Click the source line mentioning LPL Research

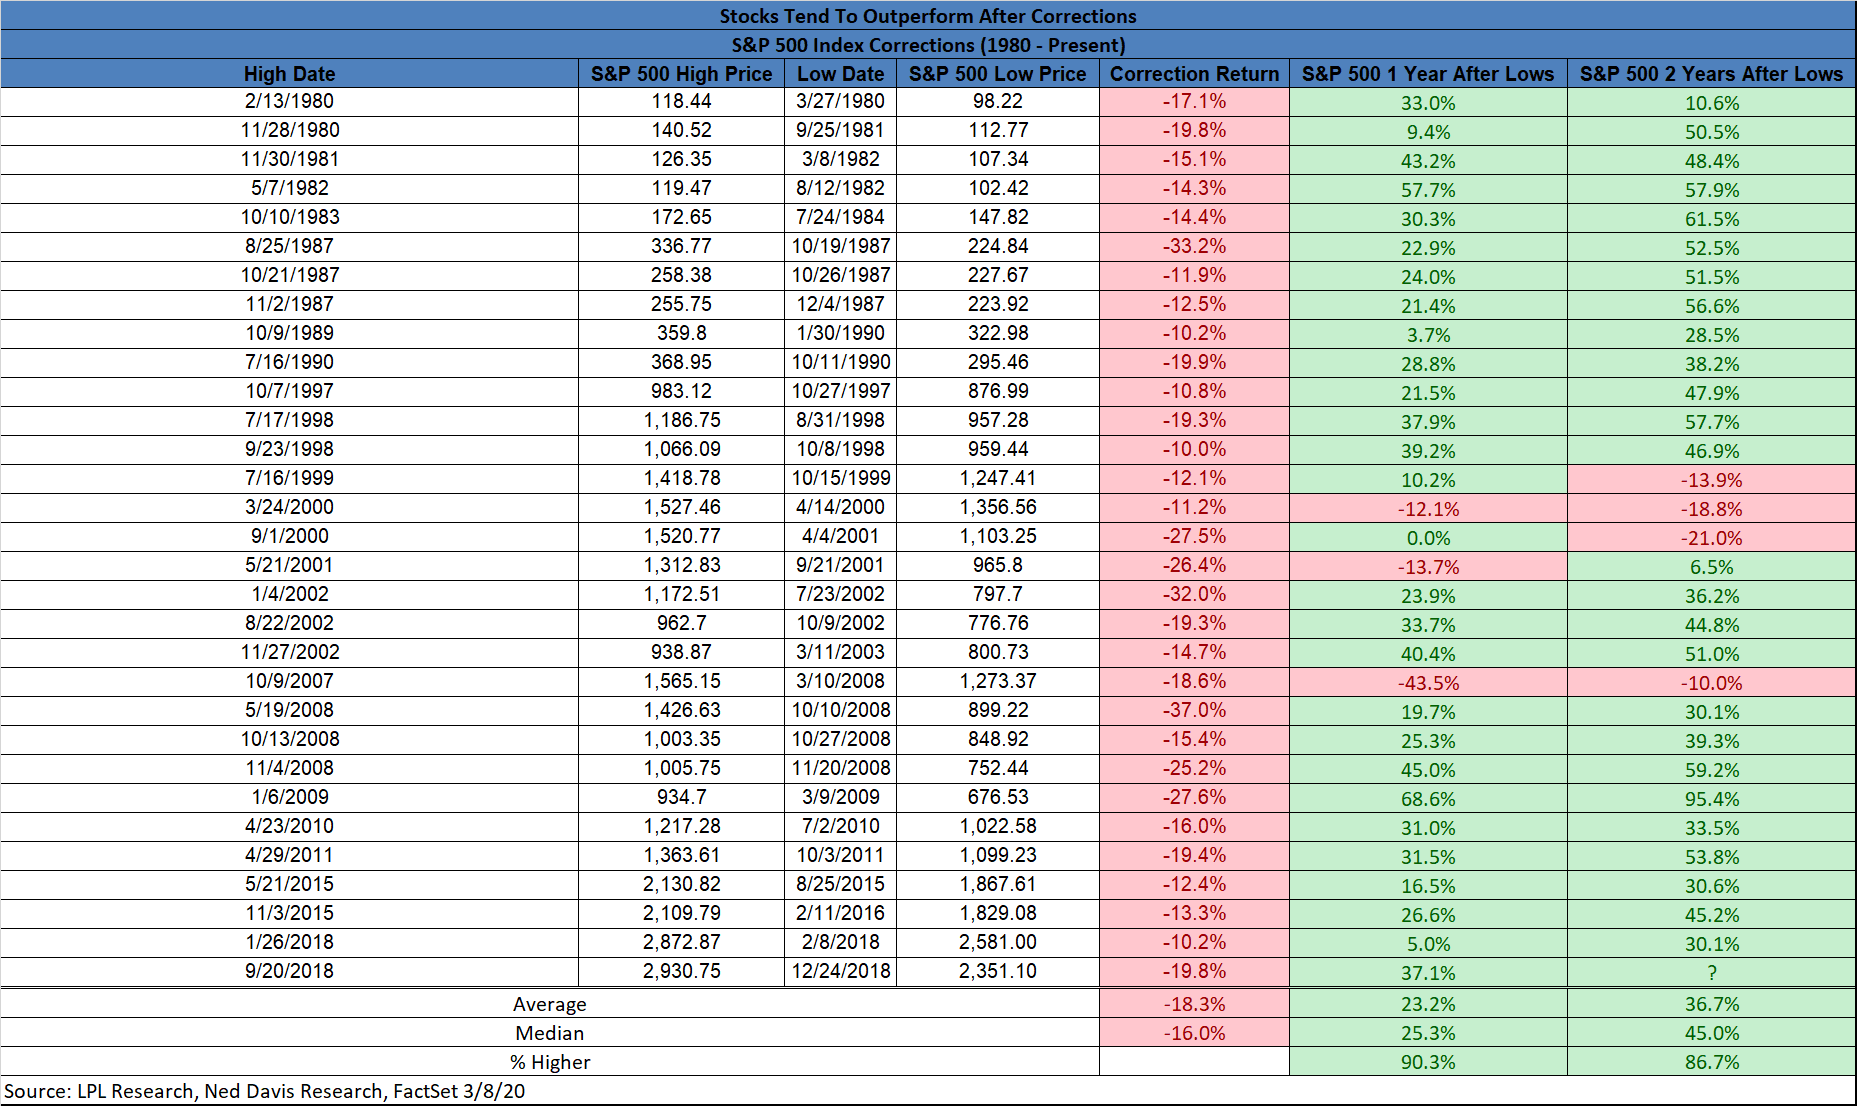264,1091
